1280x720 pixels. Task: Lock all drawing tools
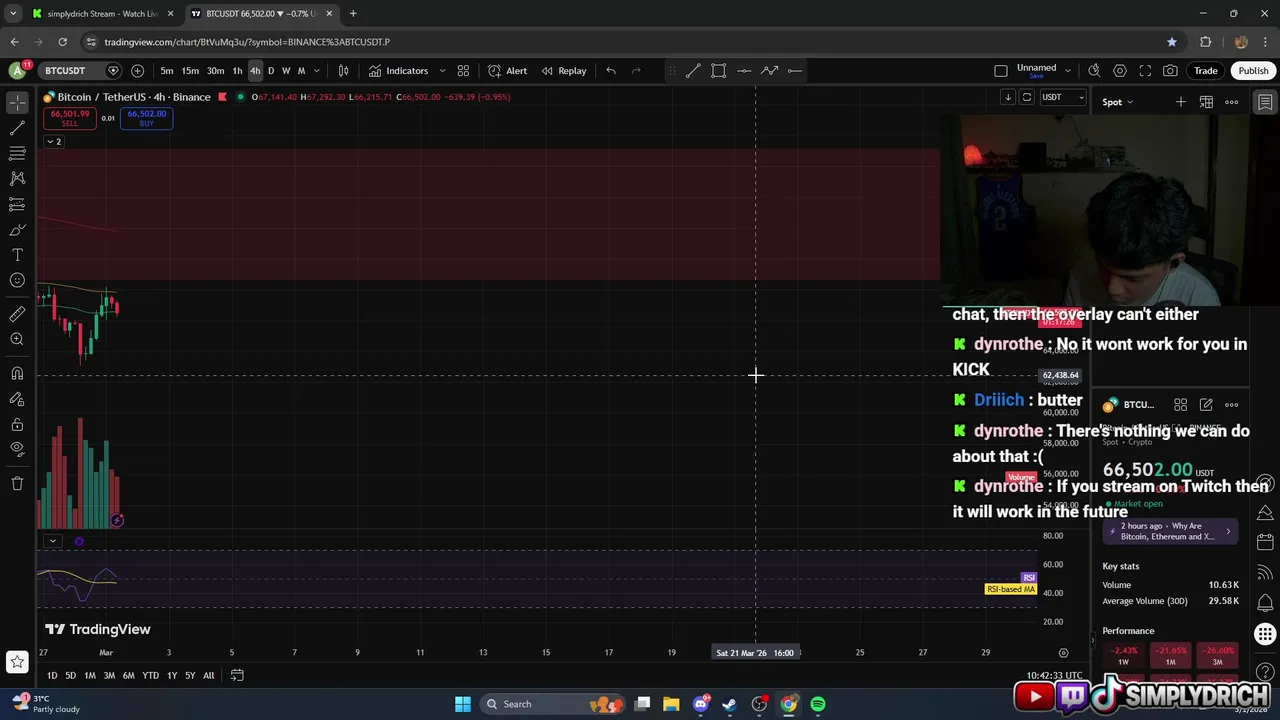pyautogui.click(x=17, y=424)
